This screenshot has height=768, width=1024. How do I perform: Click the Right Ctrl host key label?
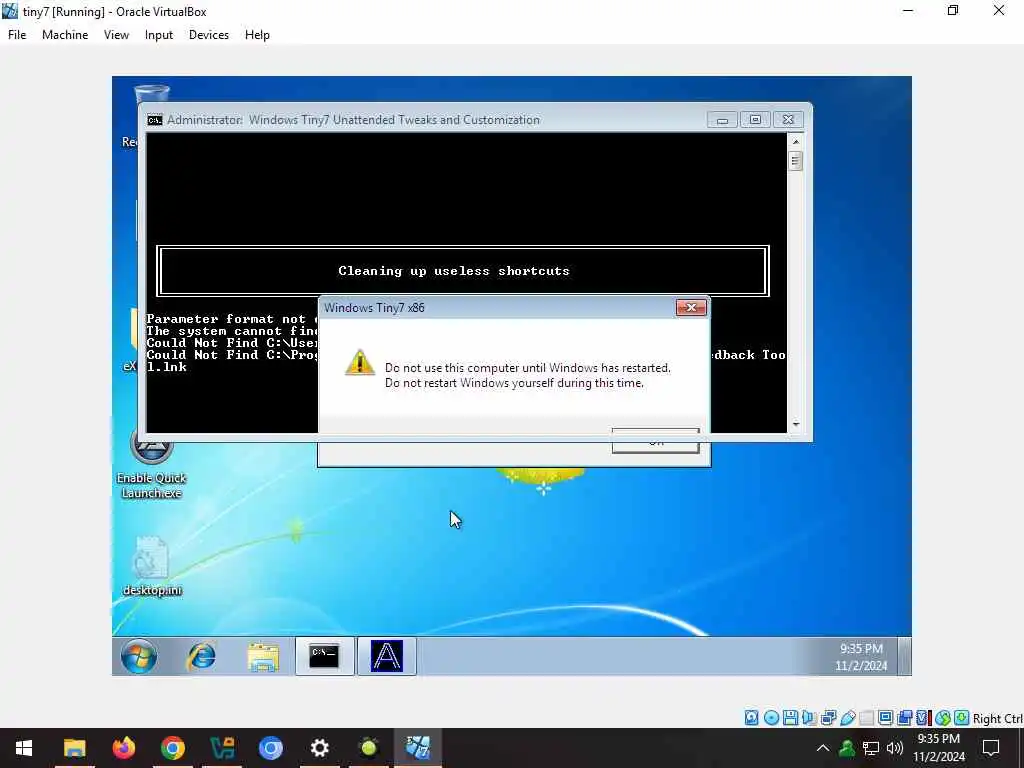click(x=998, y=718)
